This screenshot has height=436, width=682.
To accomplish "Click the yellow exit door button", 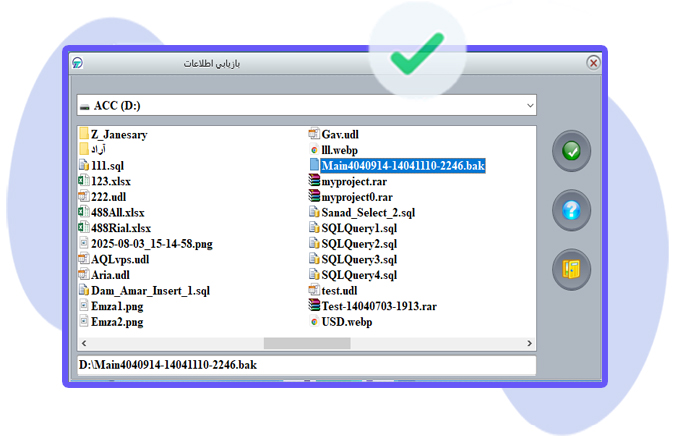I will click(571, 269).
